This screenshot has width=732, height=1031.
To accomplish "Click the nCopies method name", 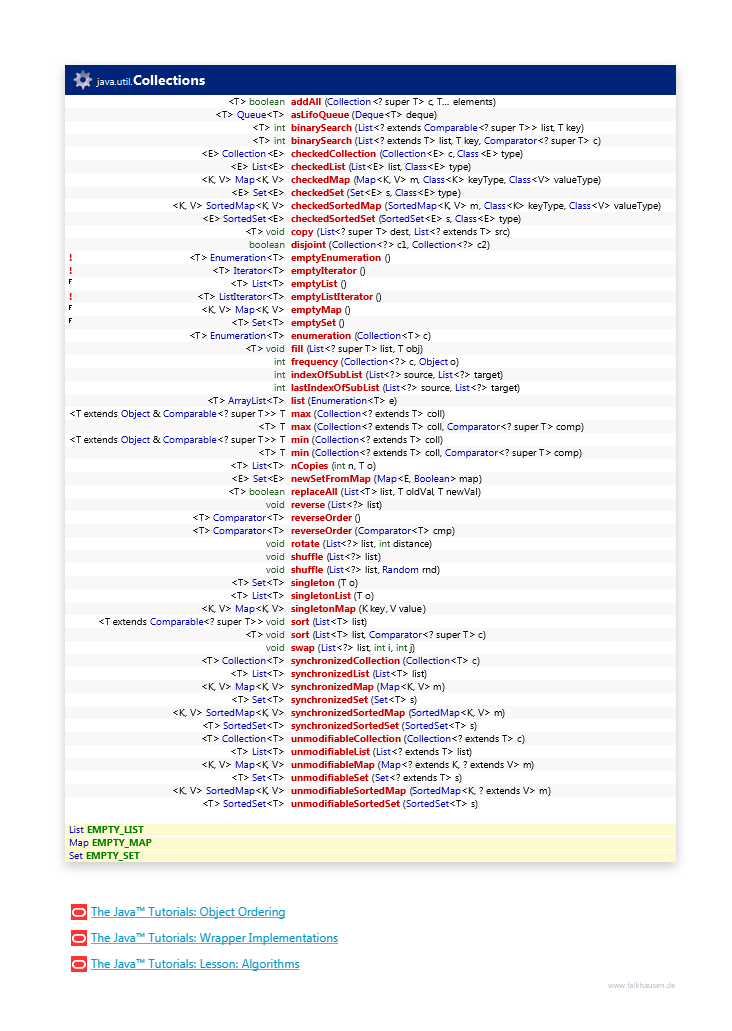I will [309, 466].
